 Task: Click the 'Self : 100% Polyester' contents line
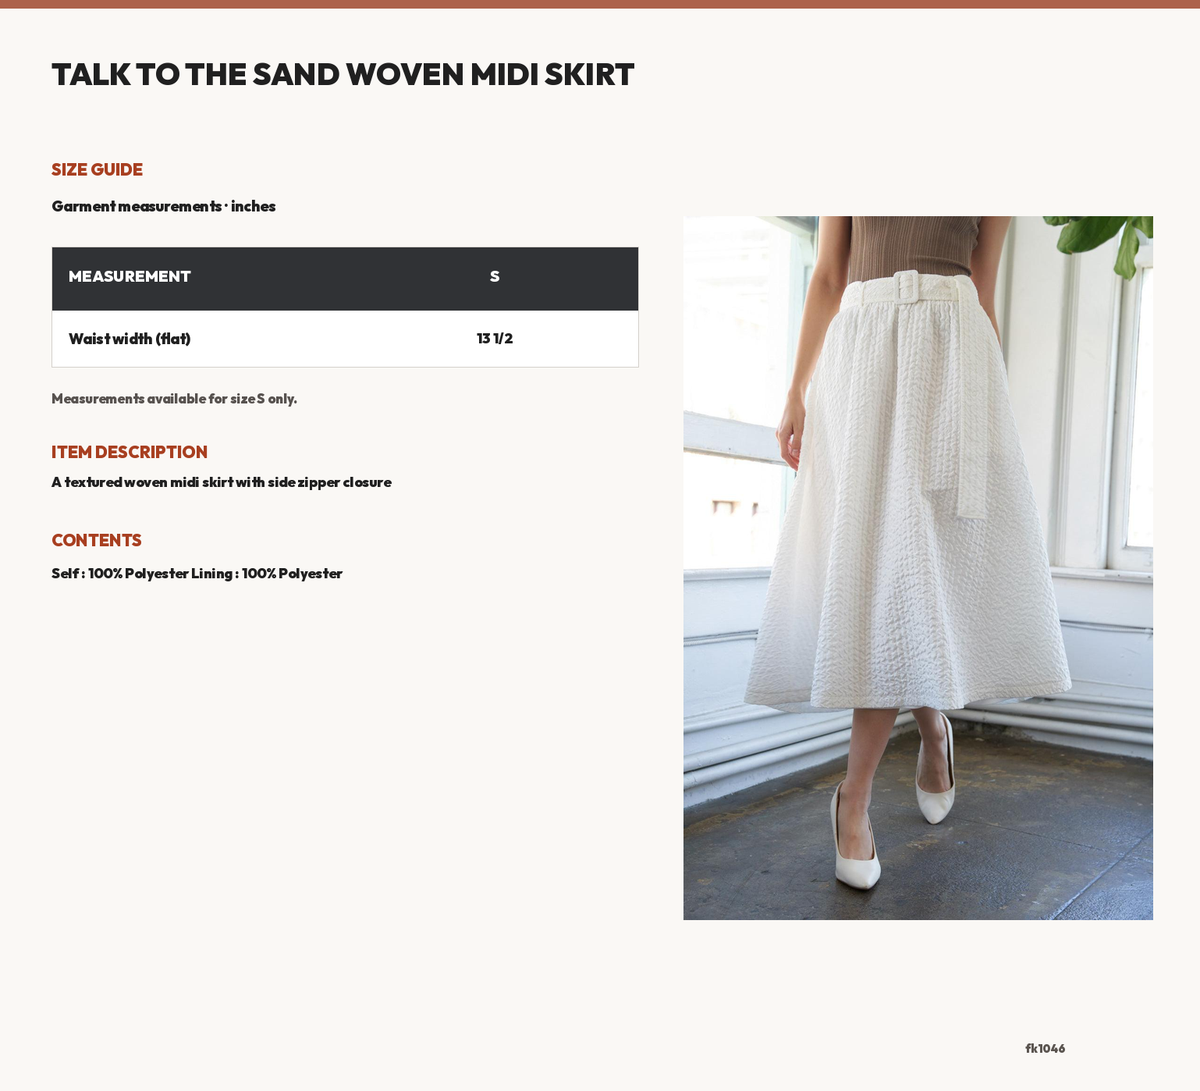(x=197, y=574)
